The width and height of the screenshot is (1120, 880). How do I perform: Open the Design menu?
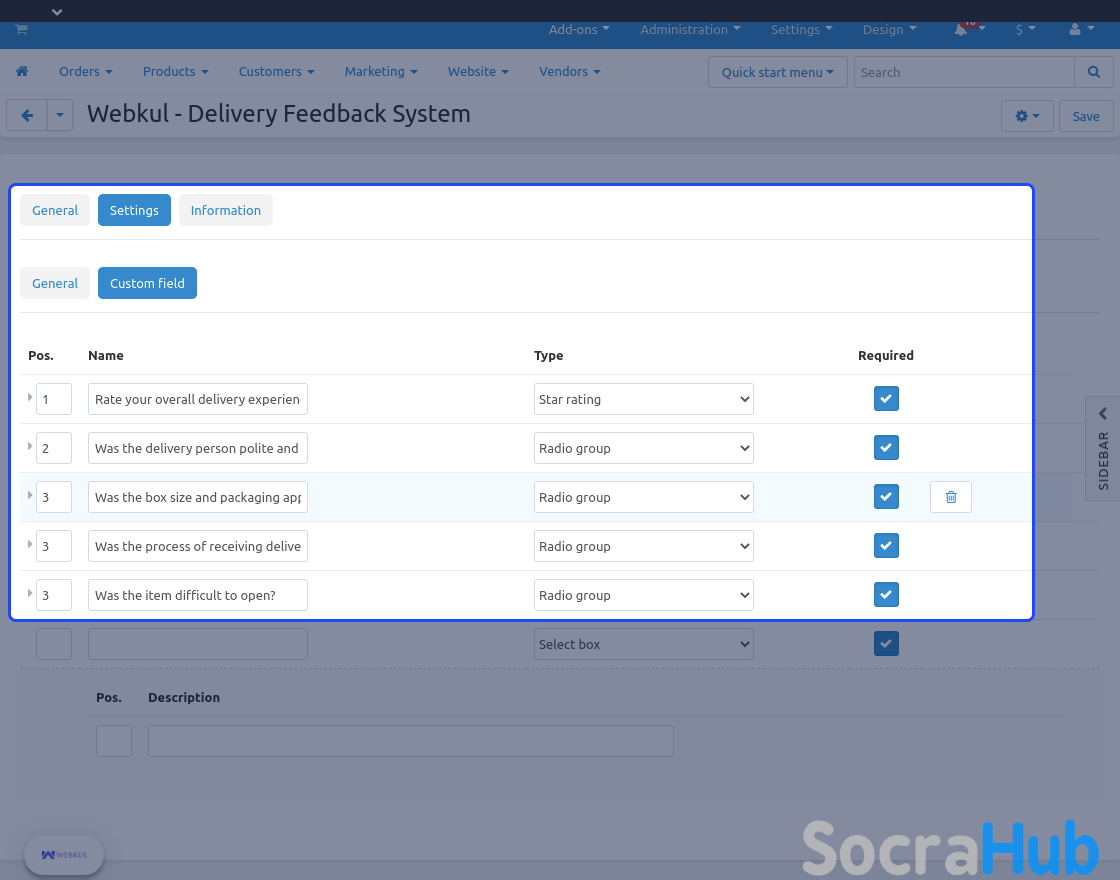tap(889, 29)
